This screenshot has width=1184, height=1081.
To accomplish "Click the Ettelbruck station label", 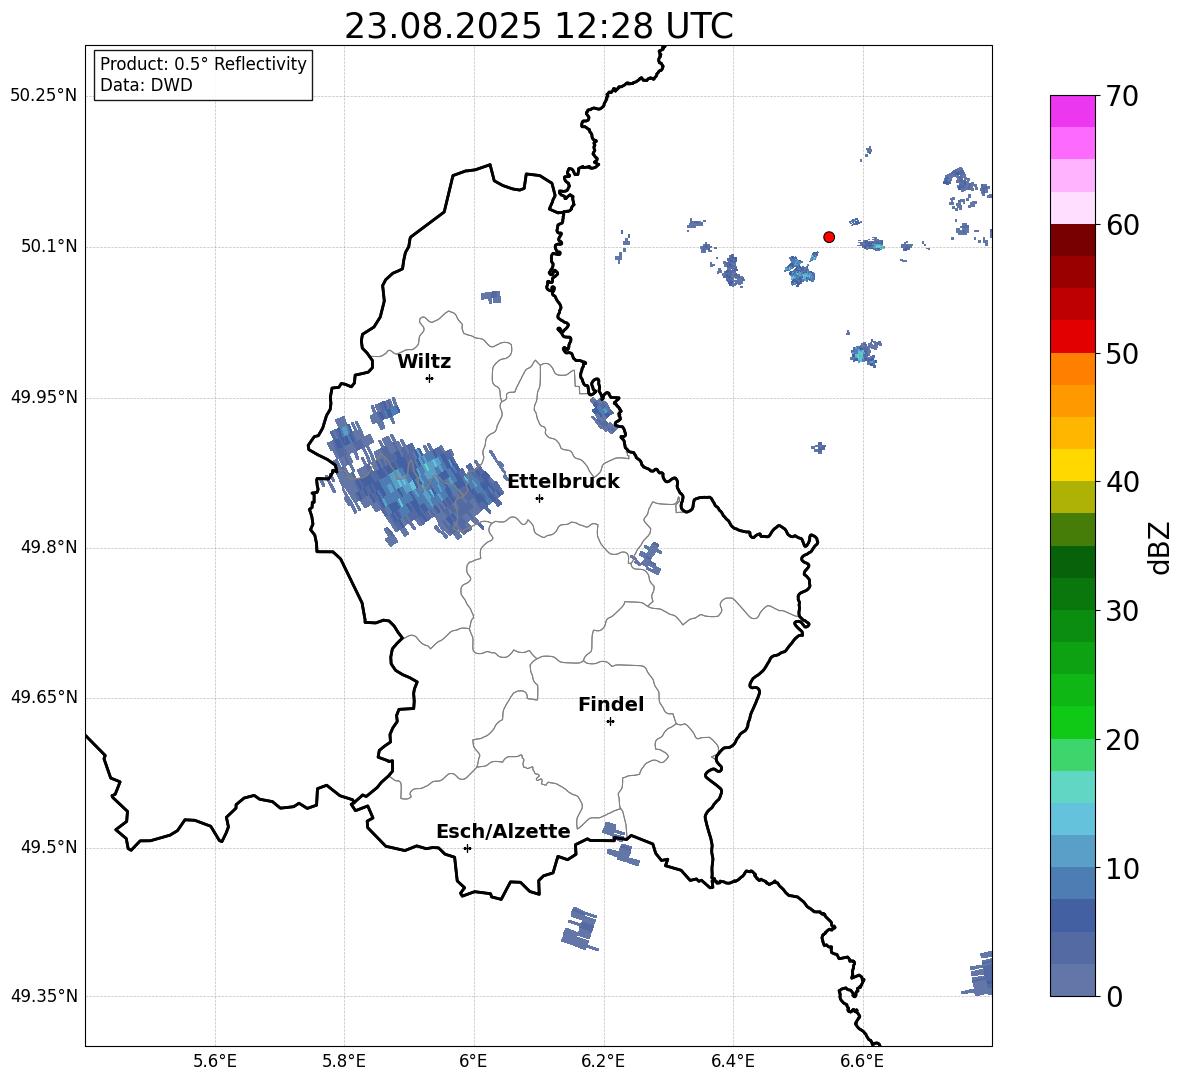I will pyautogui.click(x=563, y=482).
